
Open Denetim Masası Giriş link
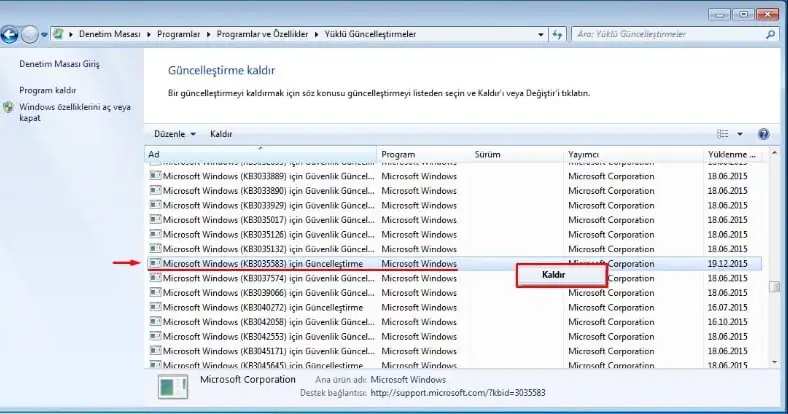59,64
